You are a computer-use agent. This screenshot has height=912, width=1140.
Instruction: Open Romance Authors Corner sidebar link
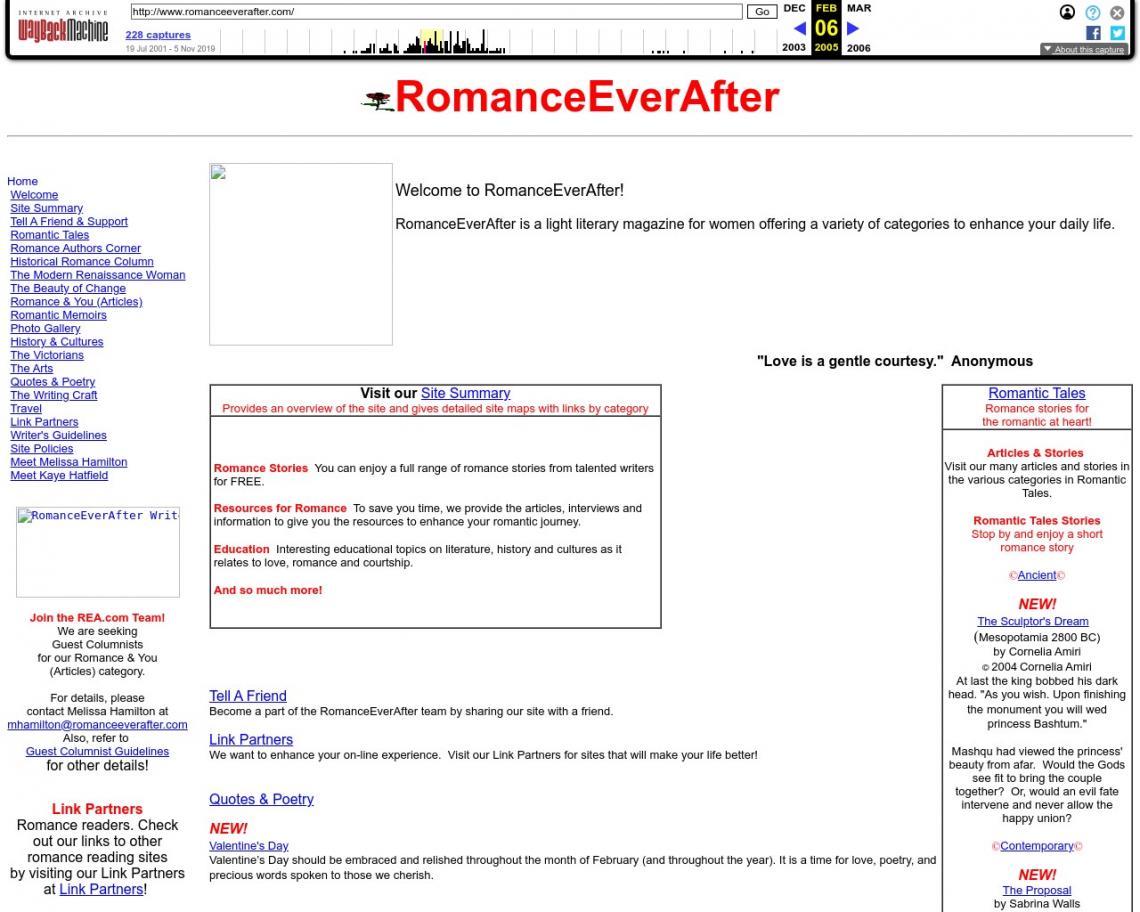pyautogui.click(x=76, y=248)
